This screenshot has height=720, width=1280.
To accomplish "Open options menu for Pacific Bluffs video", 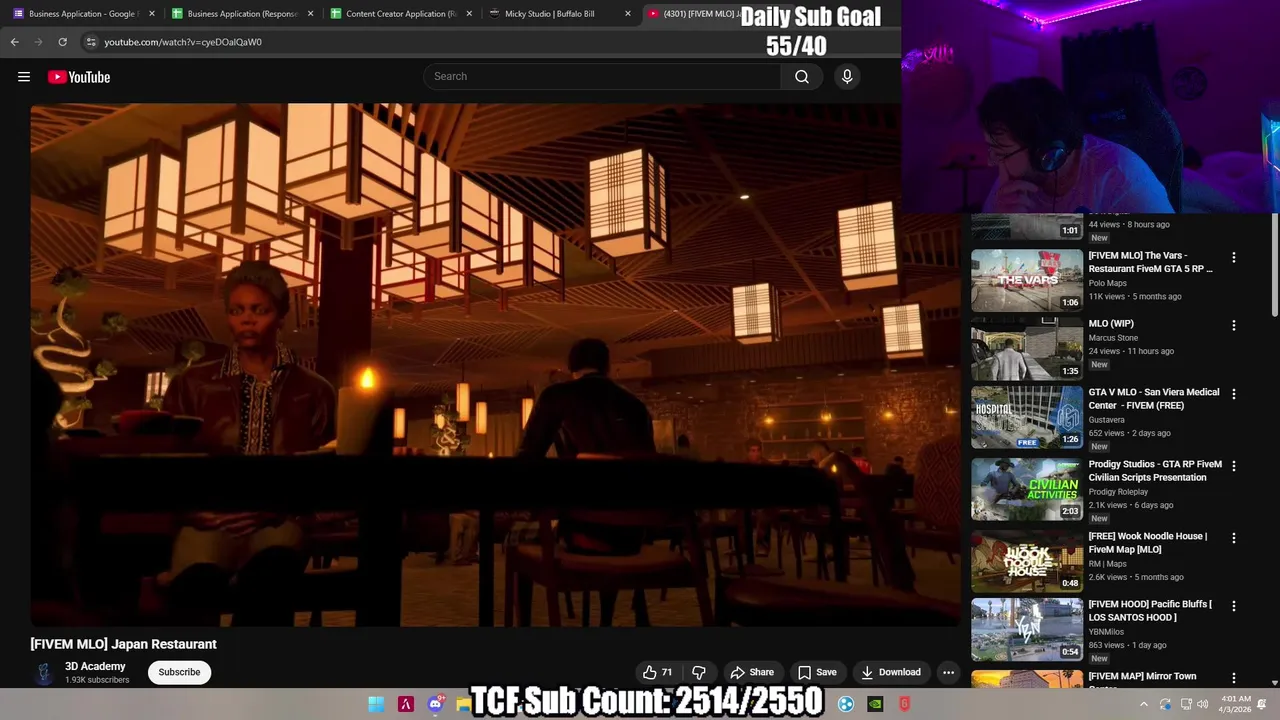I will pos(1233,606).
